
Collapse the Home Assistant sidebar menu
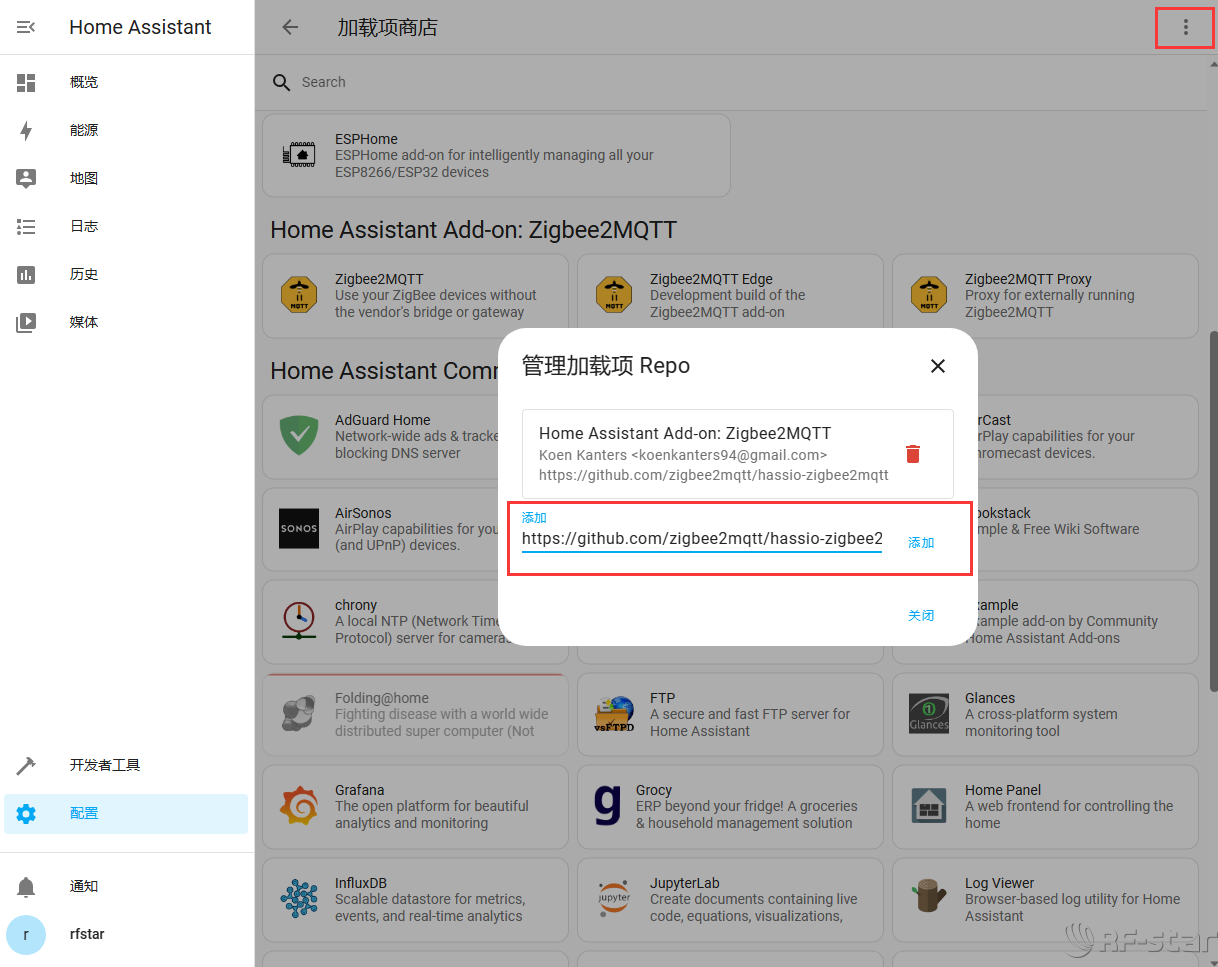[x=26, y=27]
